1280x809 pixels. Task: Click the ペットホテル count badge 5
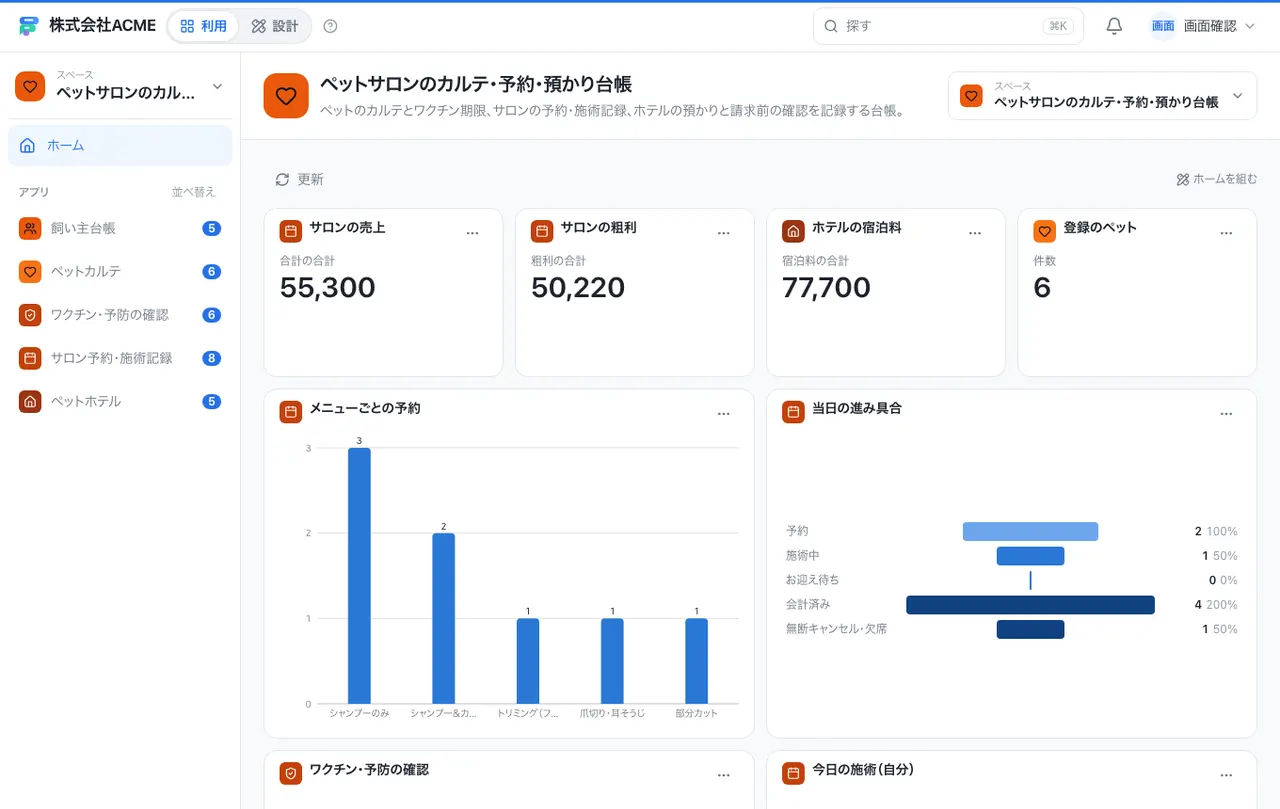(211, 401)
